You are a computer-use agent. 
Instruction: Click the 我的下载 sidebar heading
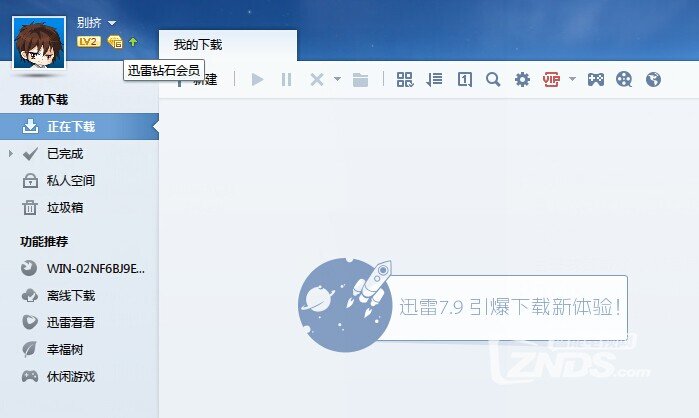(44, 100)
